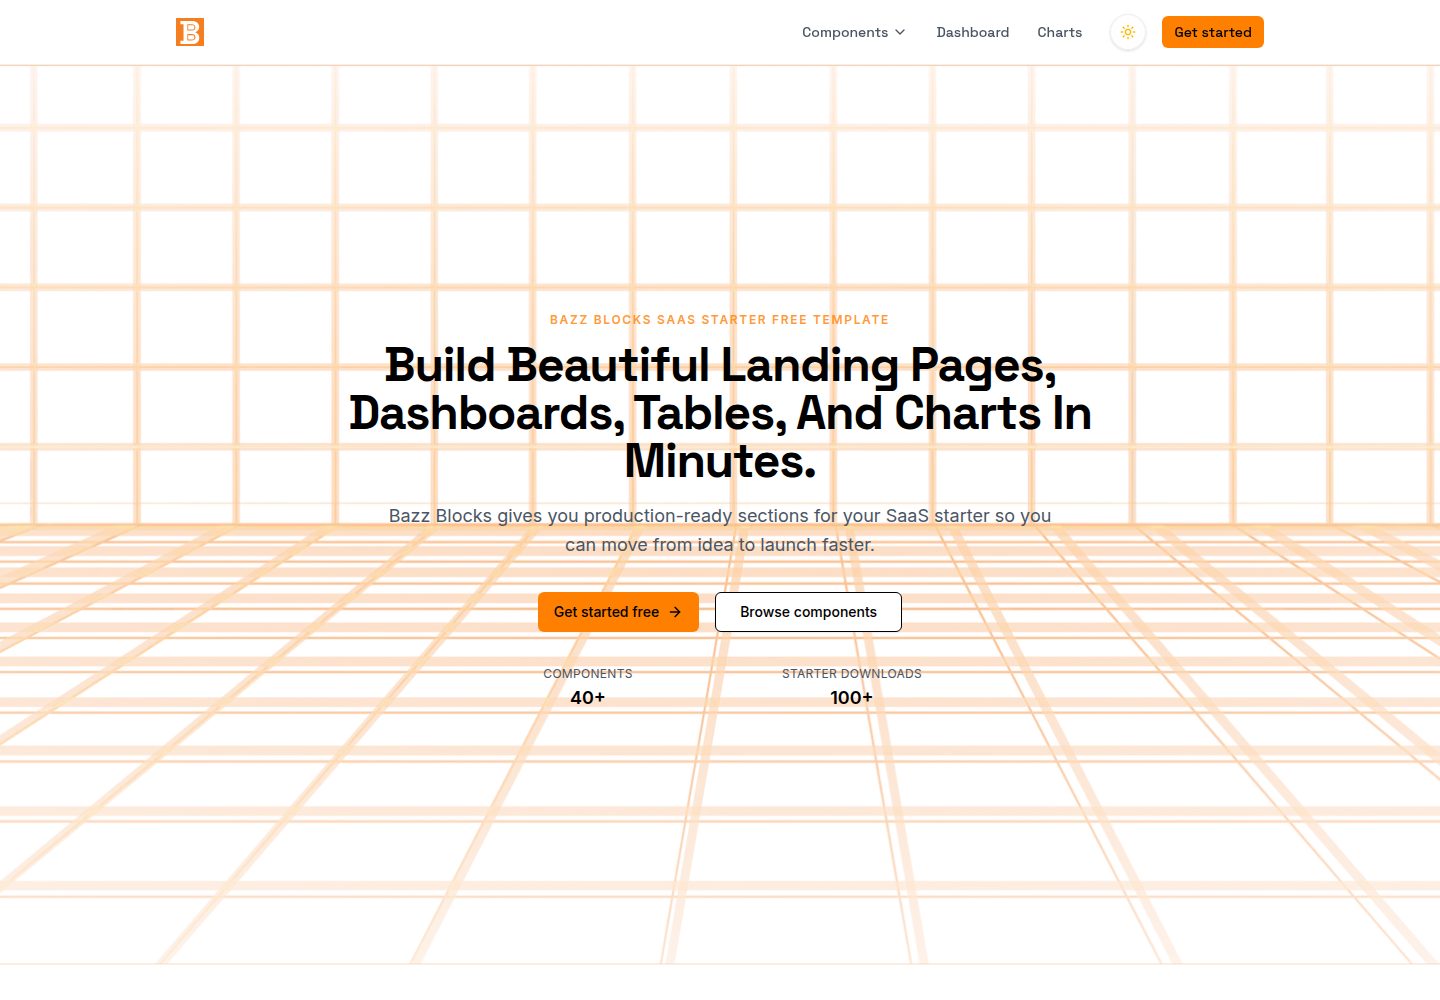Open the Dashboard nav link

972,32
